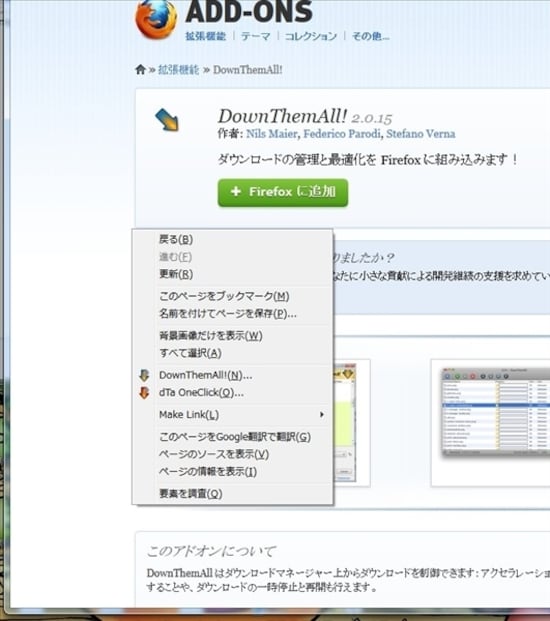This screenshot has width=550, height=621.
Task: Choose 更新(R) to reload the page
Action: (x=233, y=274)
